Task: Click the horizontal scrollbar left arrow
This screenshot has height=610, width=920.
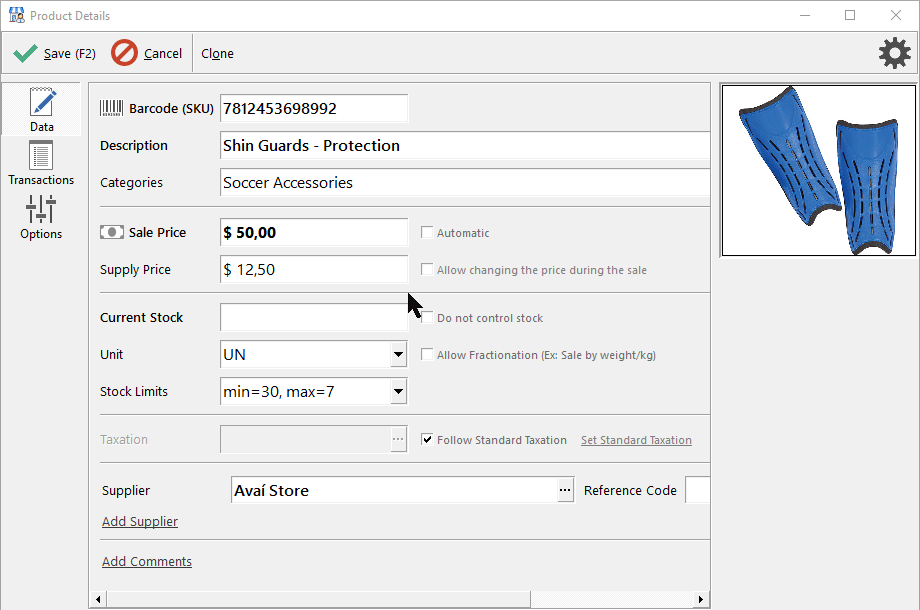Action: tap(98, 599)
